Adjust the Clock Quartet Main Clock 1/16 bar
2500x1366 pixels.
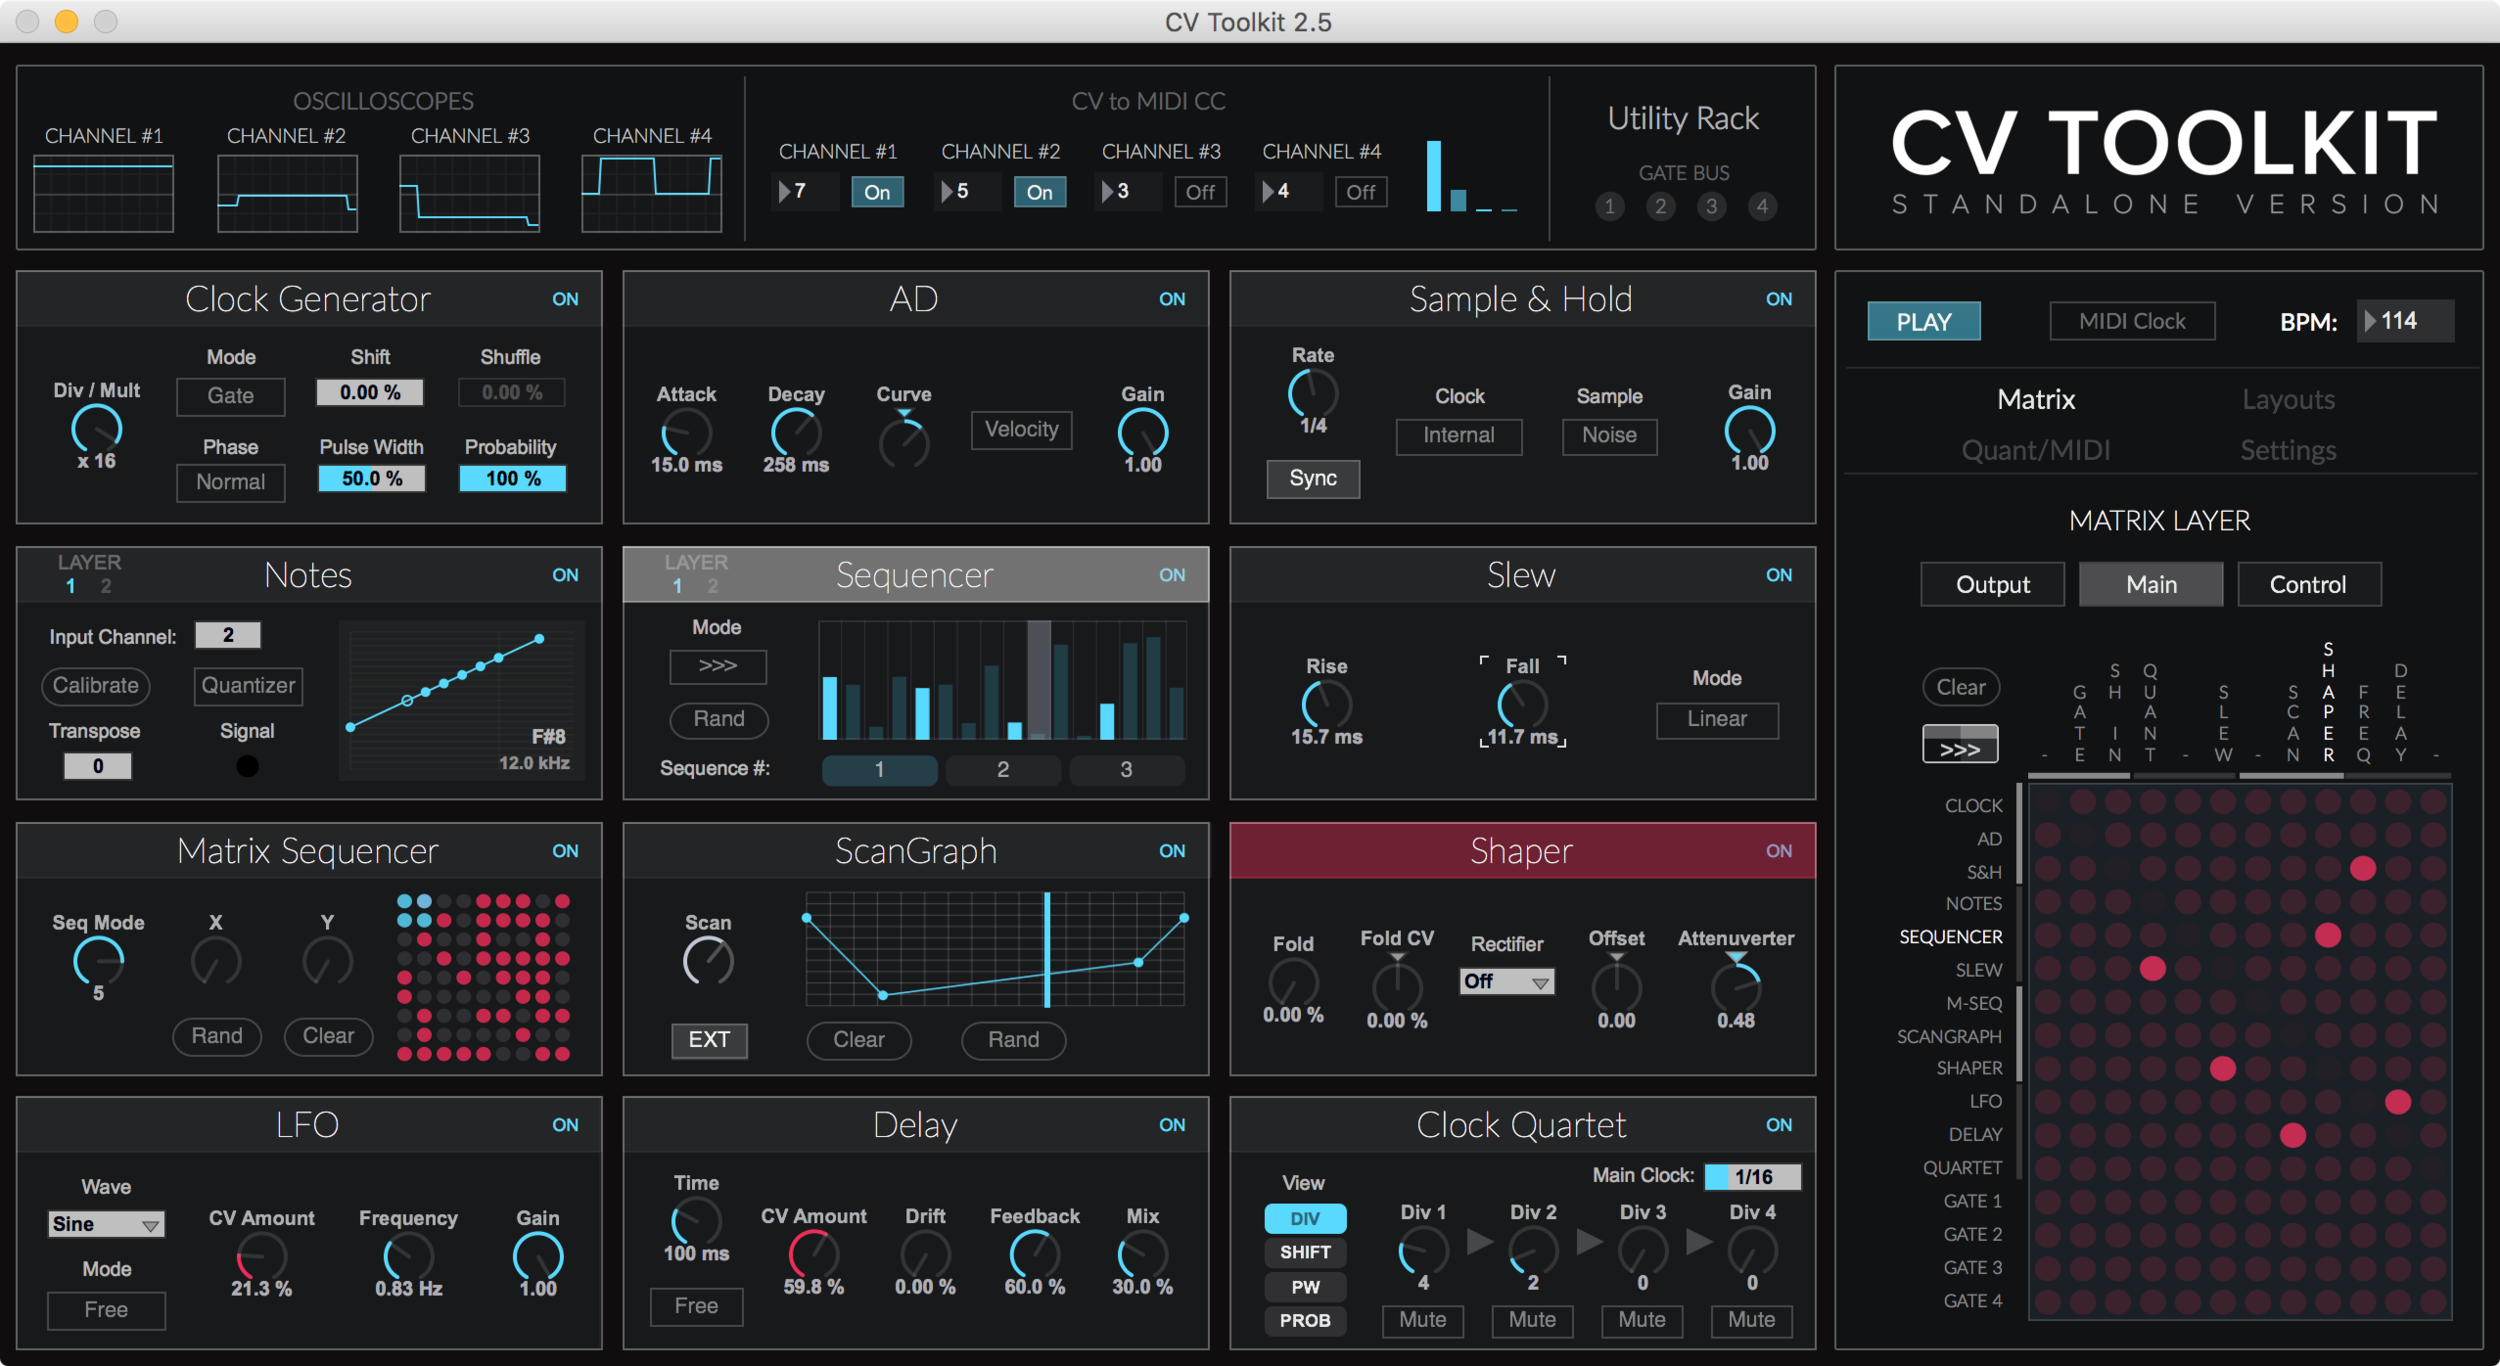[x=1752, y=1177]
